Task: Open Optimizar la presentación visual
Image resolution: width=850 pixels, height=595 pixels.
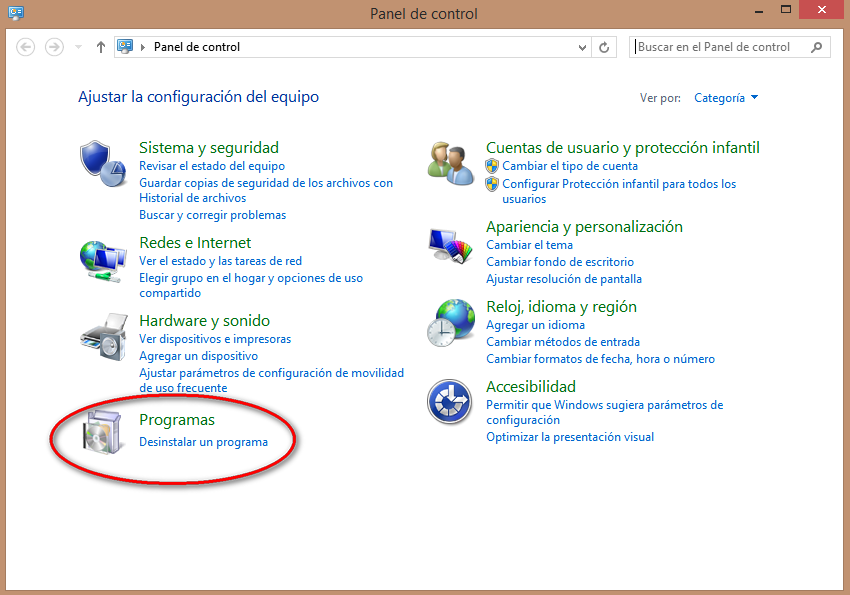Action: coord(570,437)
